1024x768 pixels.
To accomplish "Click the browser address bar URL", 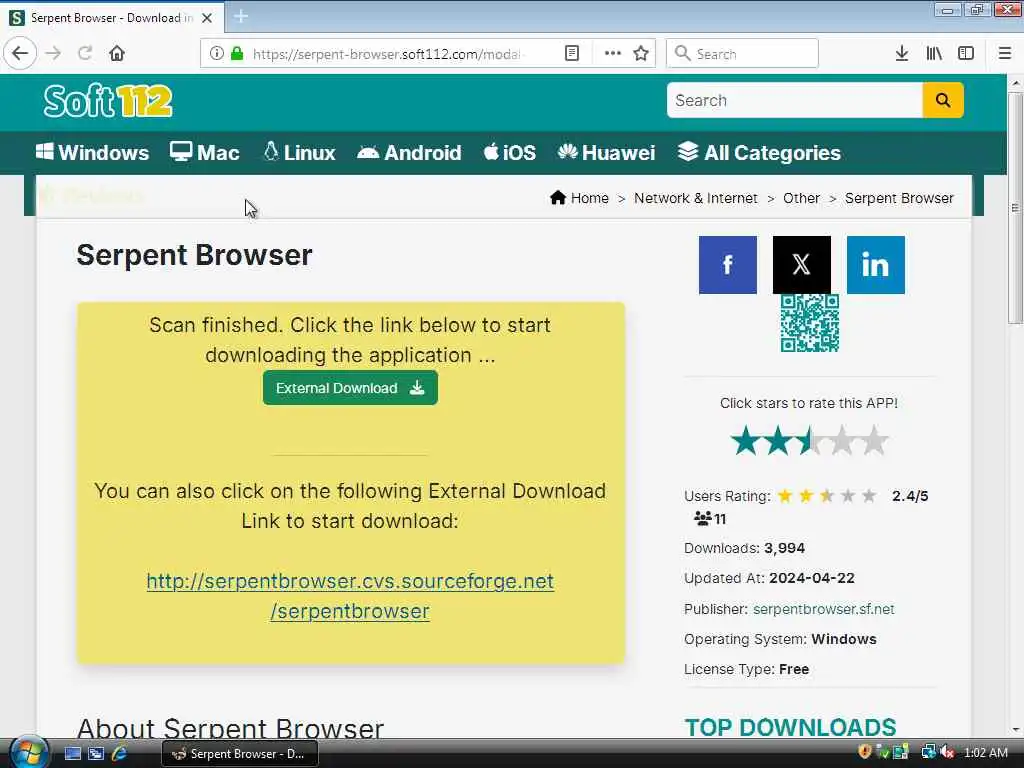I will click(x=387, y=54).
